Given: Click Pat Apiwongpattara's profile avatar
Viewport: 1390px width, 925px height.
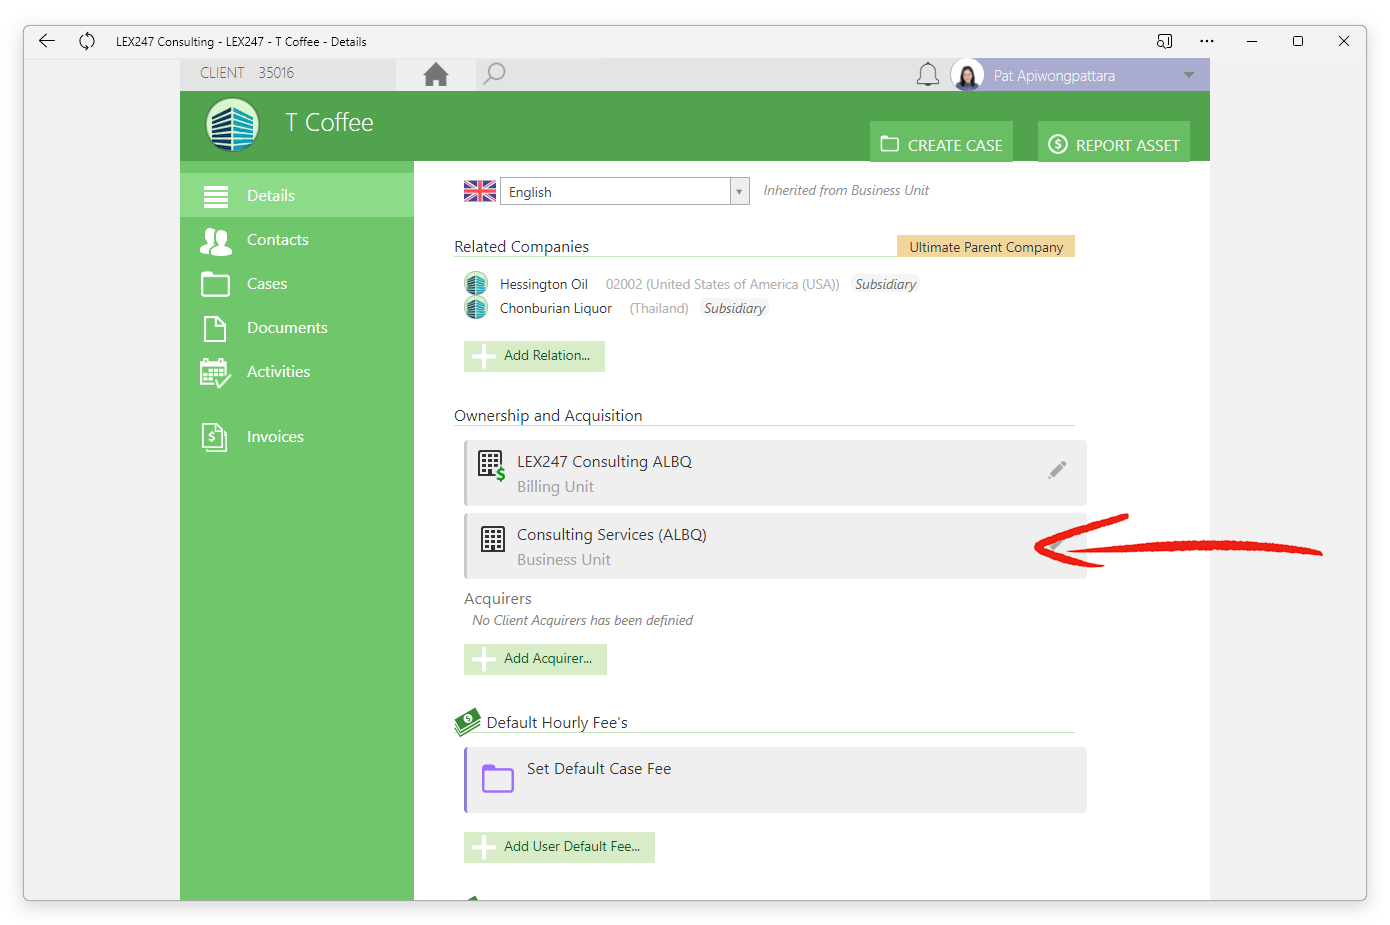Looking at the screenshot, I should (967, 75).
